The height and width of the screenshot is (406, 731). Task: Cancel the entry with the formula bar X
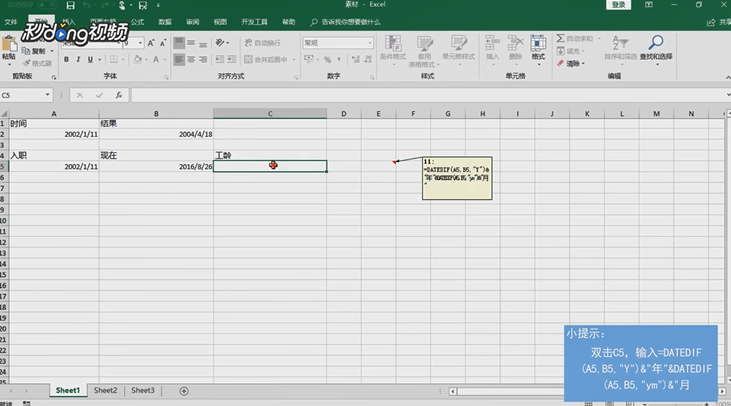[80, 95]
